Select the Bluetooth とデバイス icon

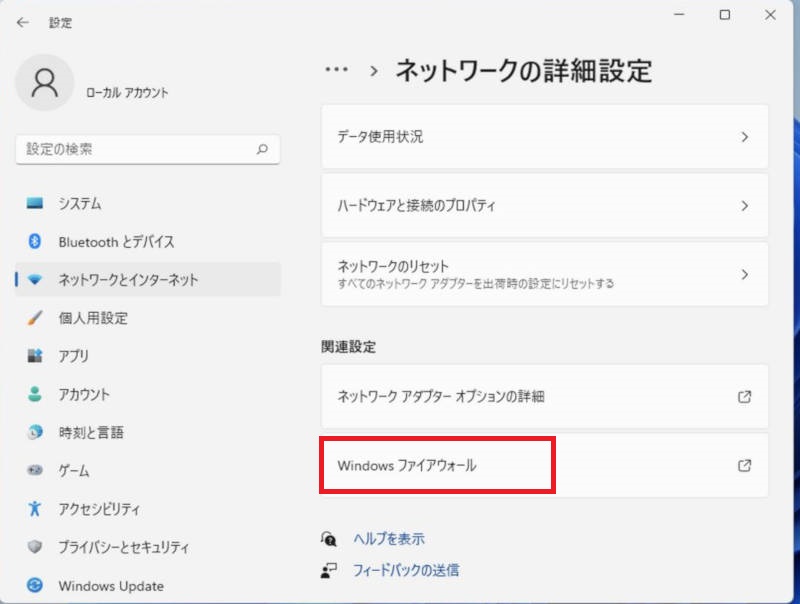(35, 241)
